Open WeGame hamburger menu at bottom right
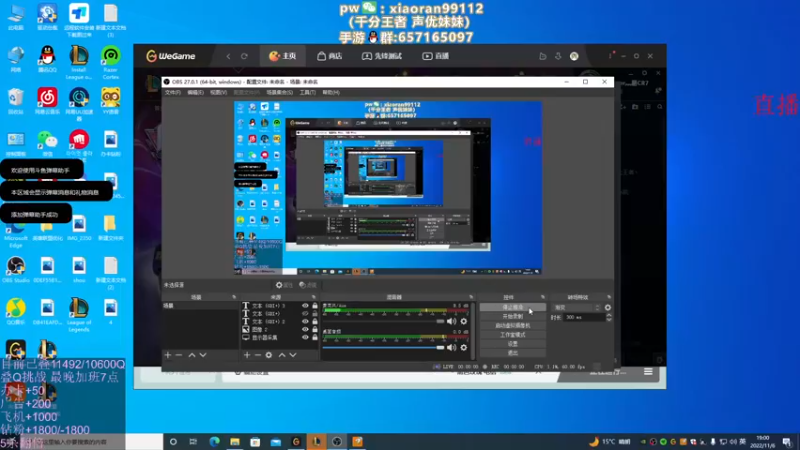This screenshot has width=800, height=450. [x=648, y=372]
